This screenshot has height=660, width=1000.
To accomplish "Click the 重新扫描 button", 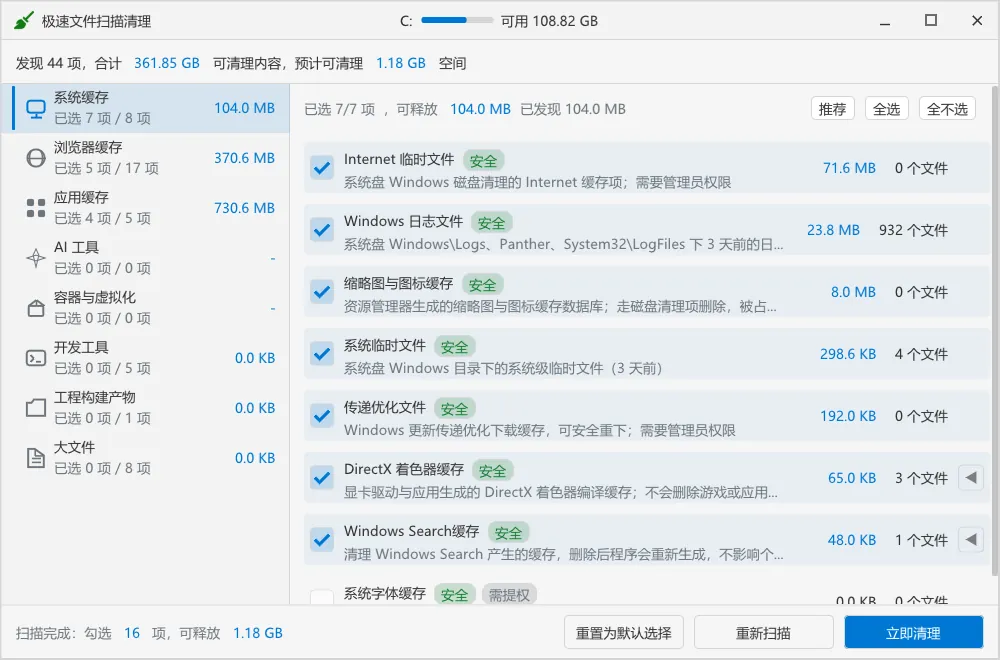I will (x=763, y=633).
